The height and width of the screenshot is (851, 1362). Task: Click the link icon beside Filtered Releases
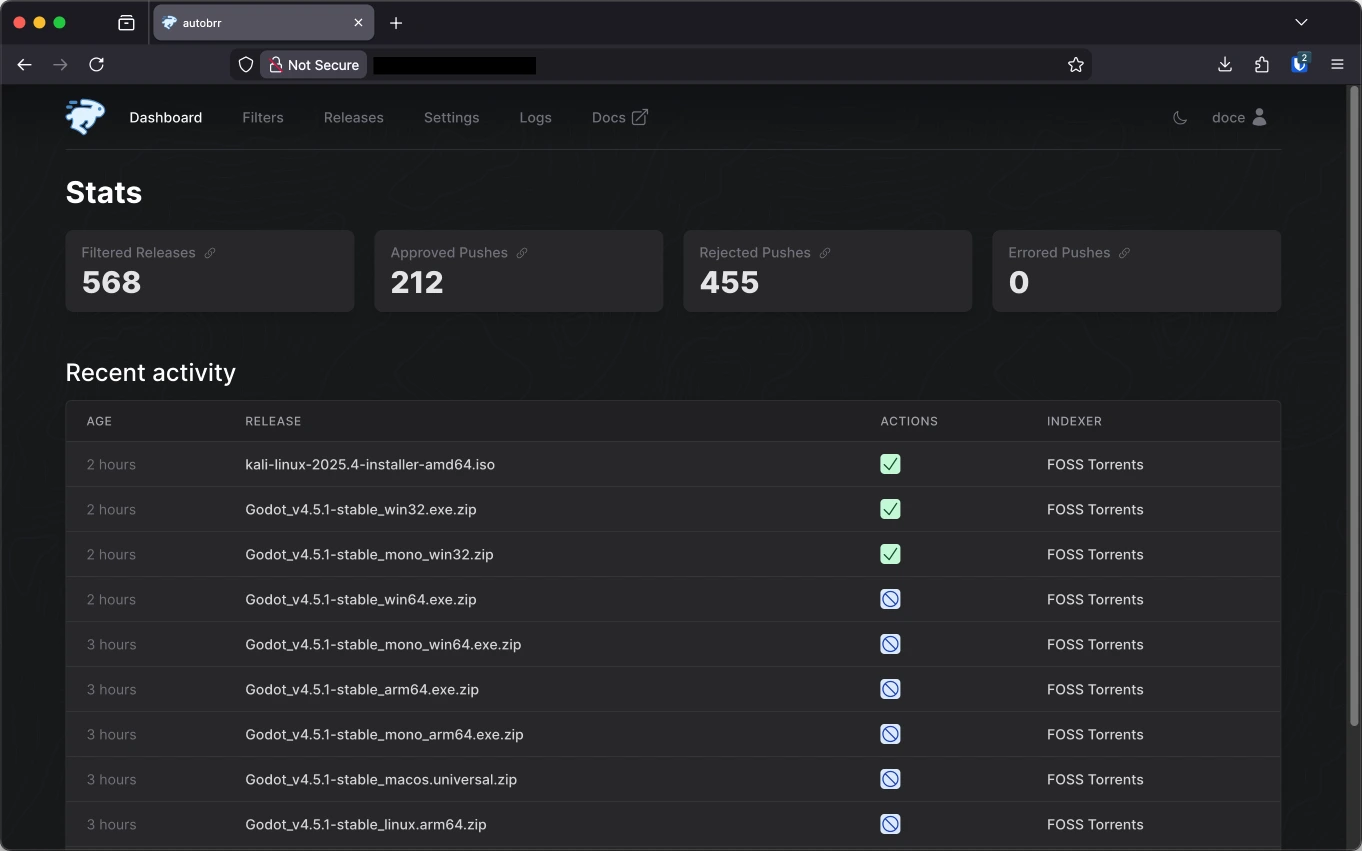(210, 253)
